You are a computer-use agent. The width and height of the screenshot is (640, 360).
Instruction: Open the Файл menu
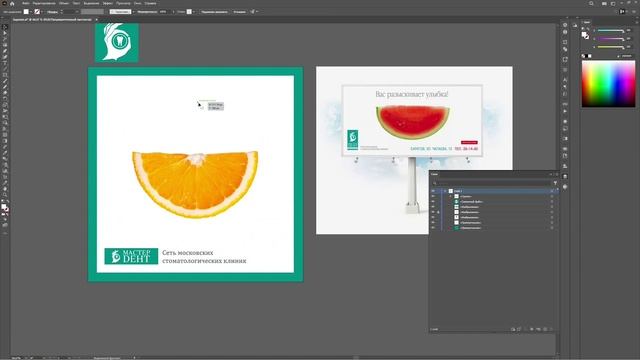(x=25, y=3)
